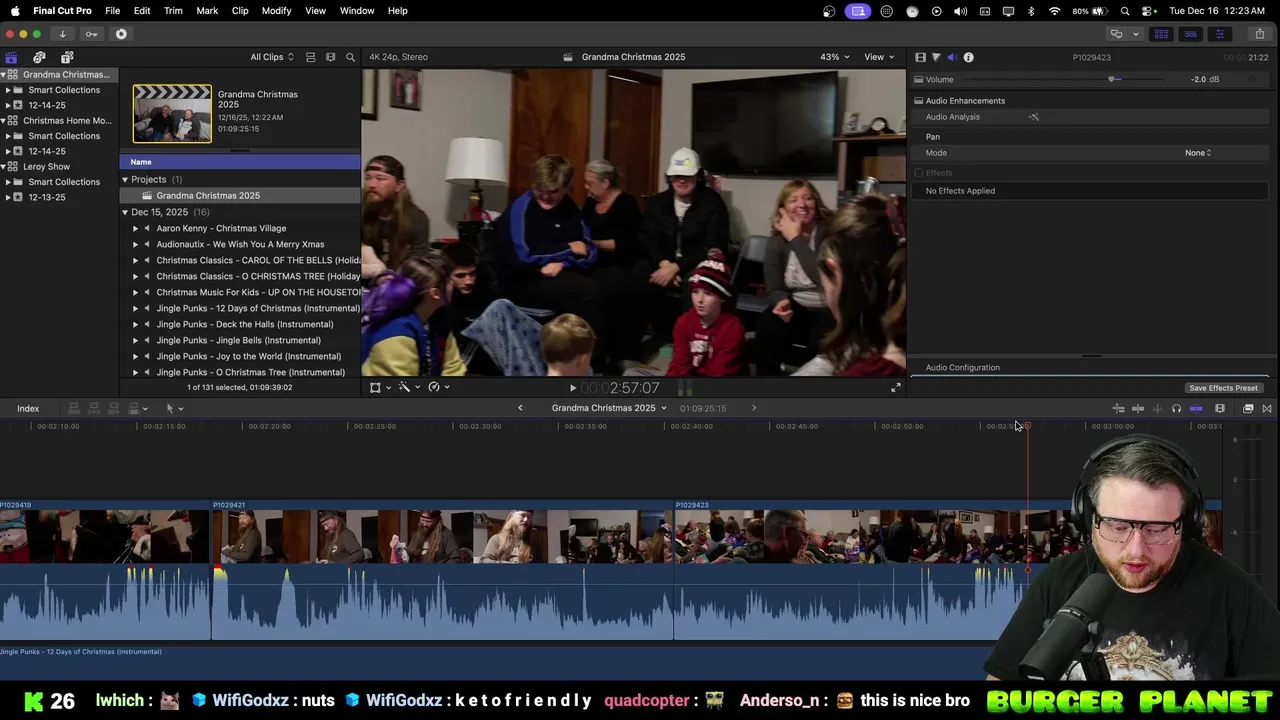Open the Pan Mode None dropdown
The height and width of the screenshot is (720, 1280).
click(x=1198, y=153)
